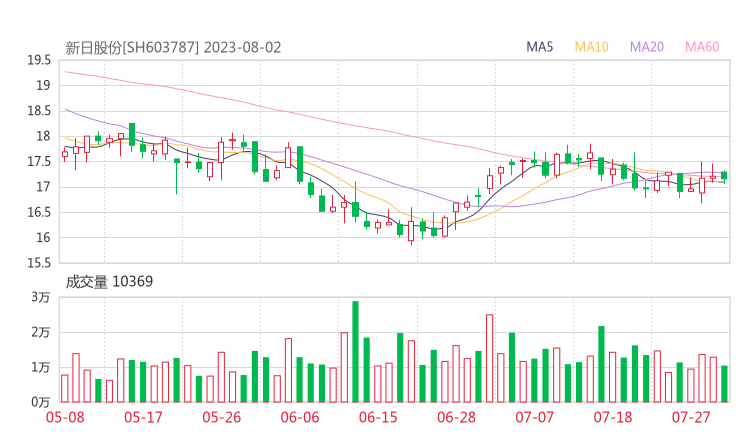The height and width of the screenshot is (440, 740).
Task: Click the 0万 volume axis label
Action: coord(41,402)
